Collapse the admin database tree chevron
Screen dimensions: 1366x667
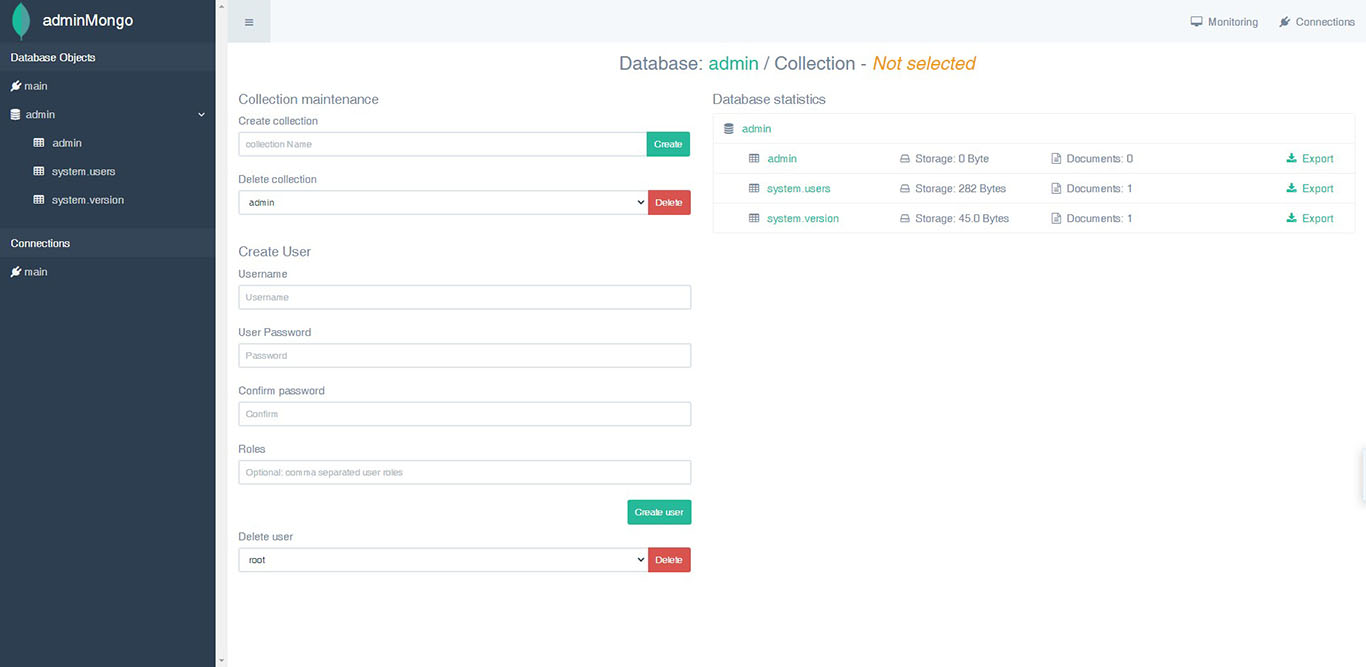(x=201, y=115)
